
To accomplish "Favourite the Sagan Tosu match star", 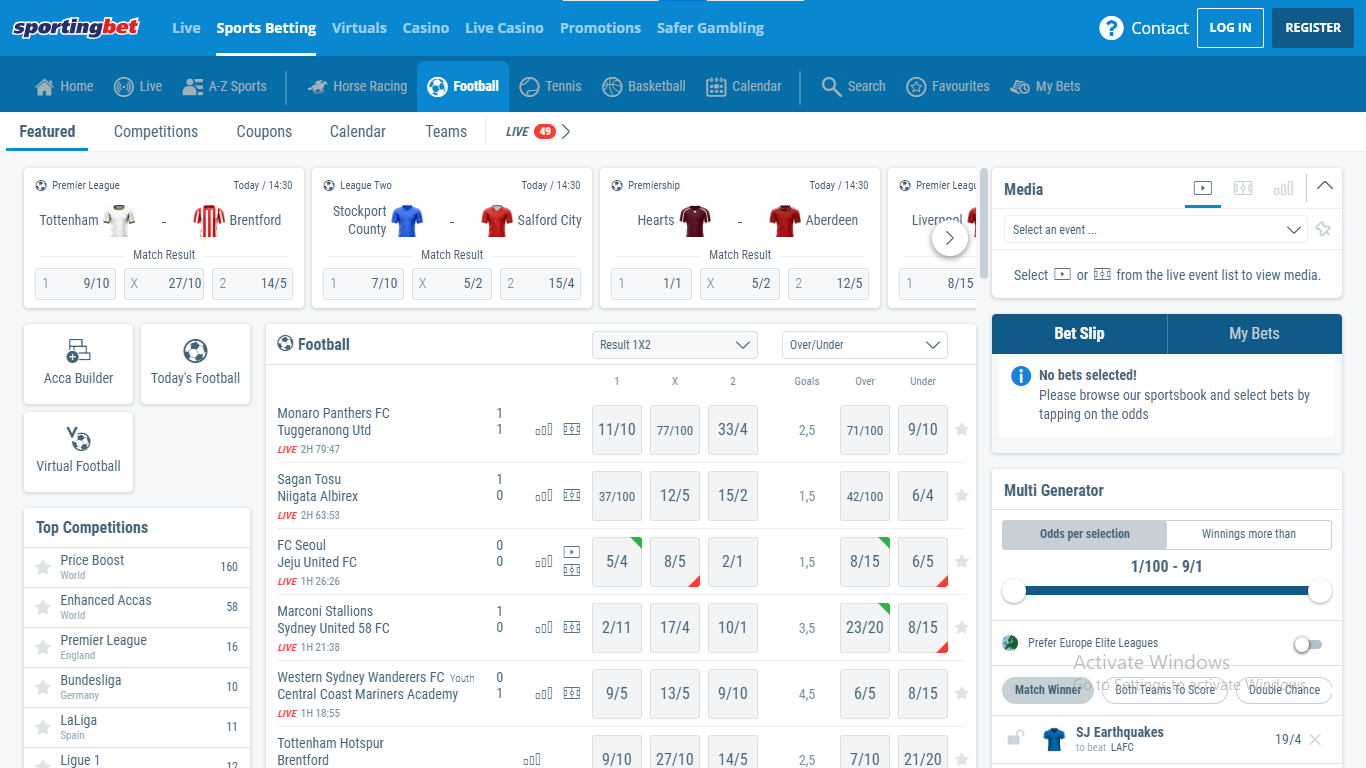I will coord(961,495).
